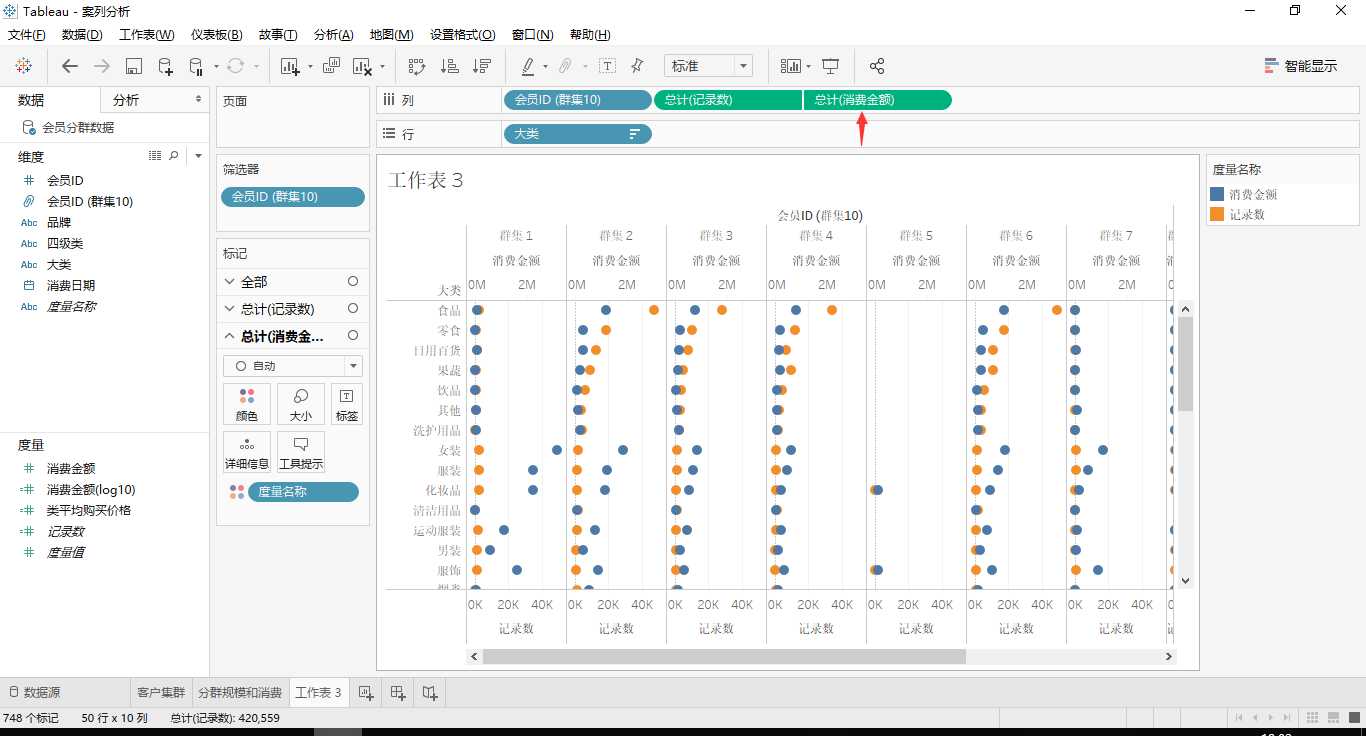
Task: Click the 消费金额 blue legend swatch
Action: pos(1217,194)
